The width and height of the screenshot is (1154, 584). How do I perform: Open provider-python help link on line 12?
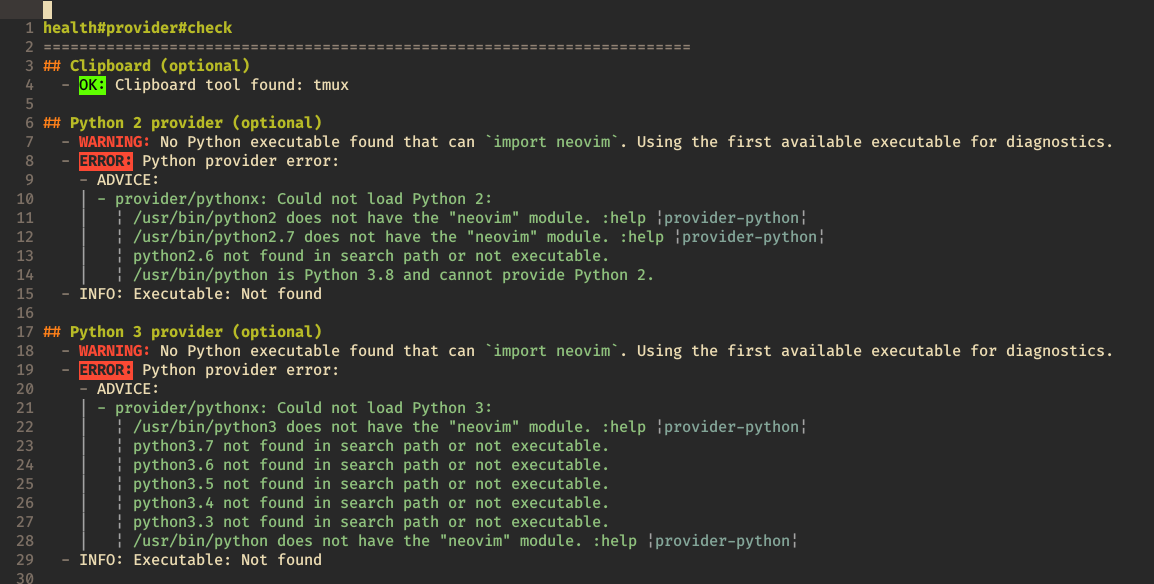[749, 237]
